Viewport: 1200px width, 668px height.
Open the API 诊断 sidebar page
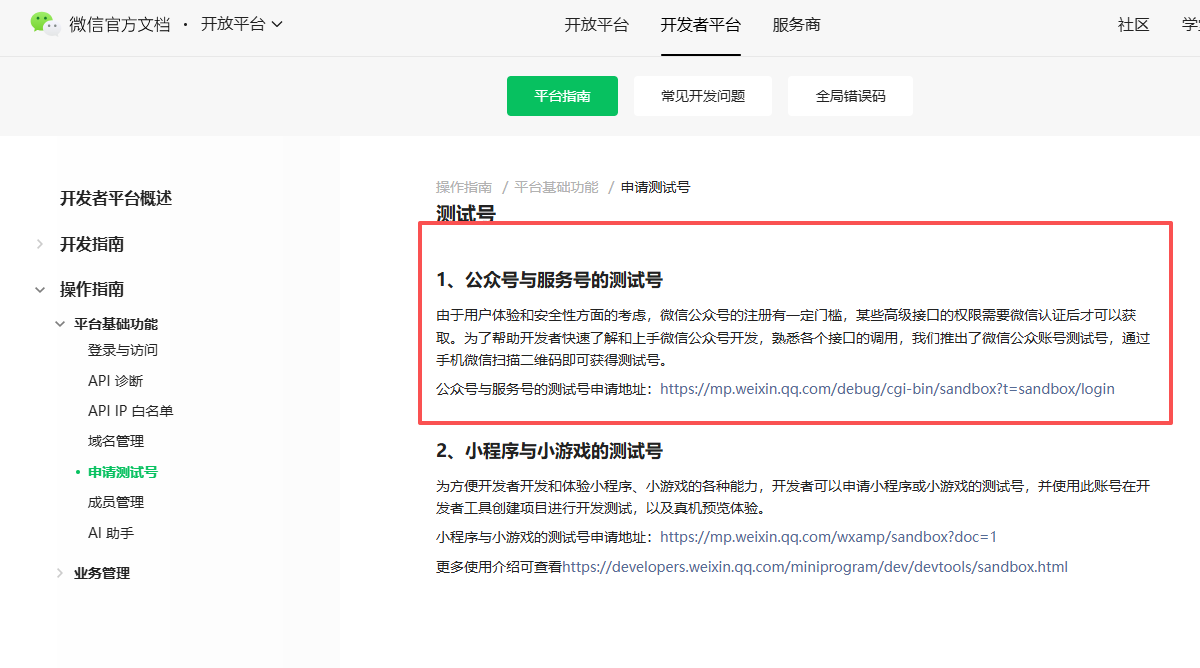click(x=116, y=381)
